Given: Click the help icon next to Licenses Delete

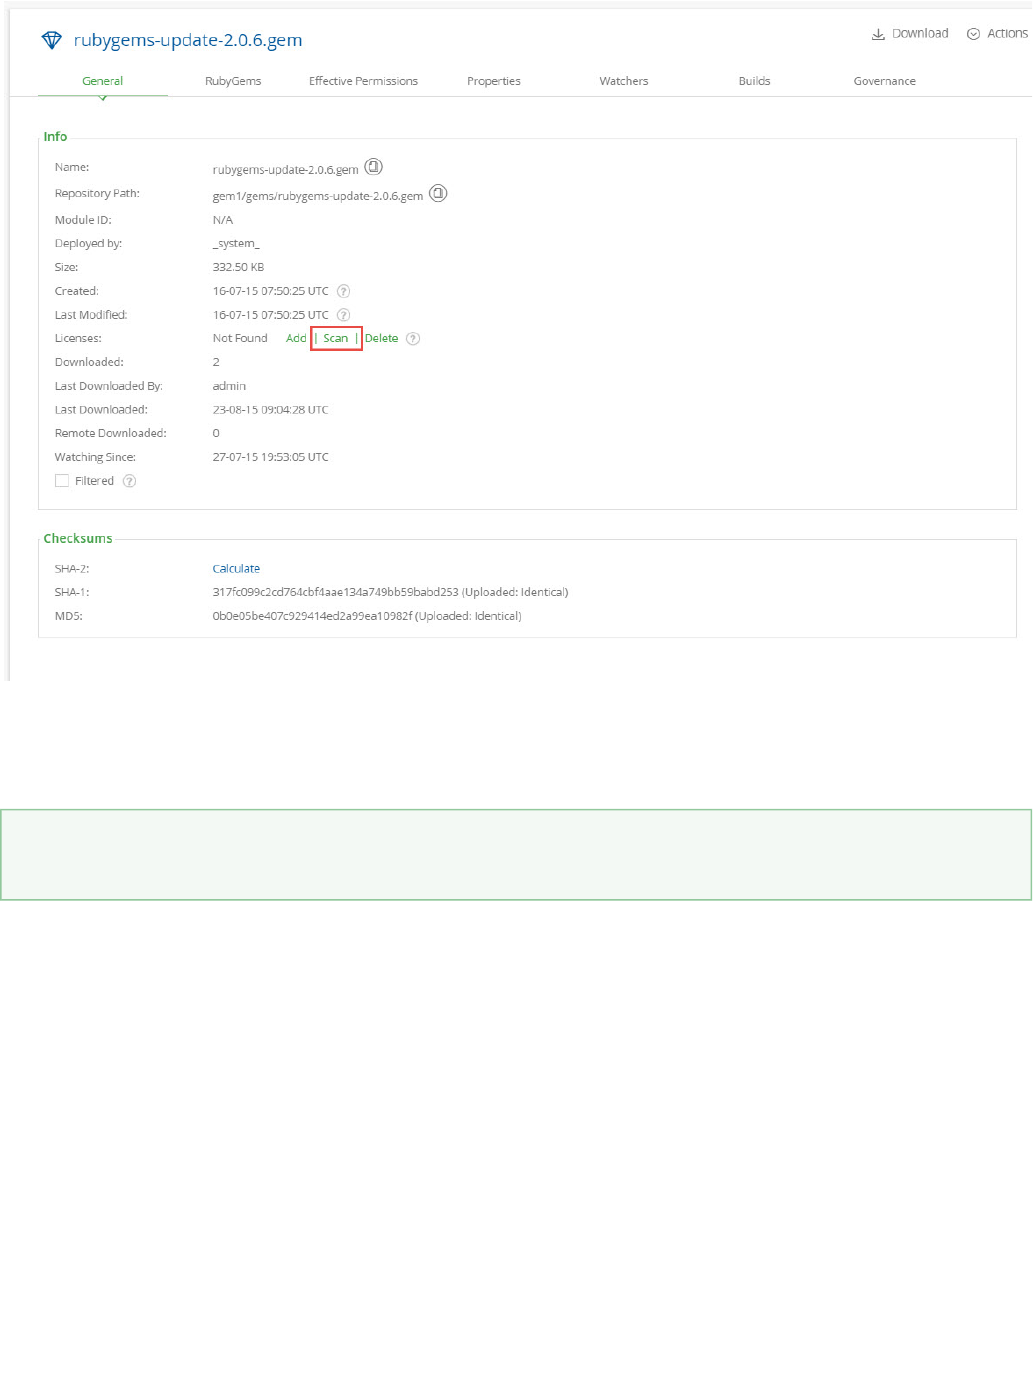Looking at the screenshot, I should pos(413,339).
